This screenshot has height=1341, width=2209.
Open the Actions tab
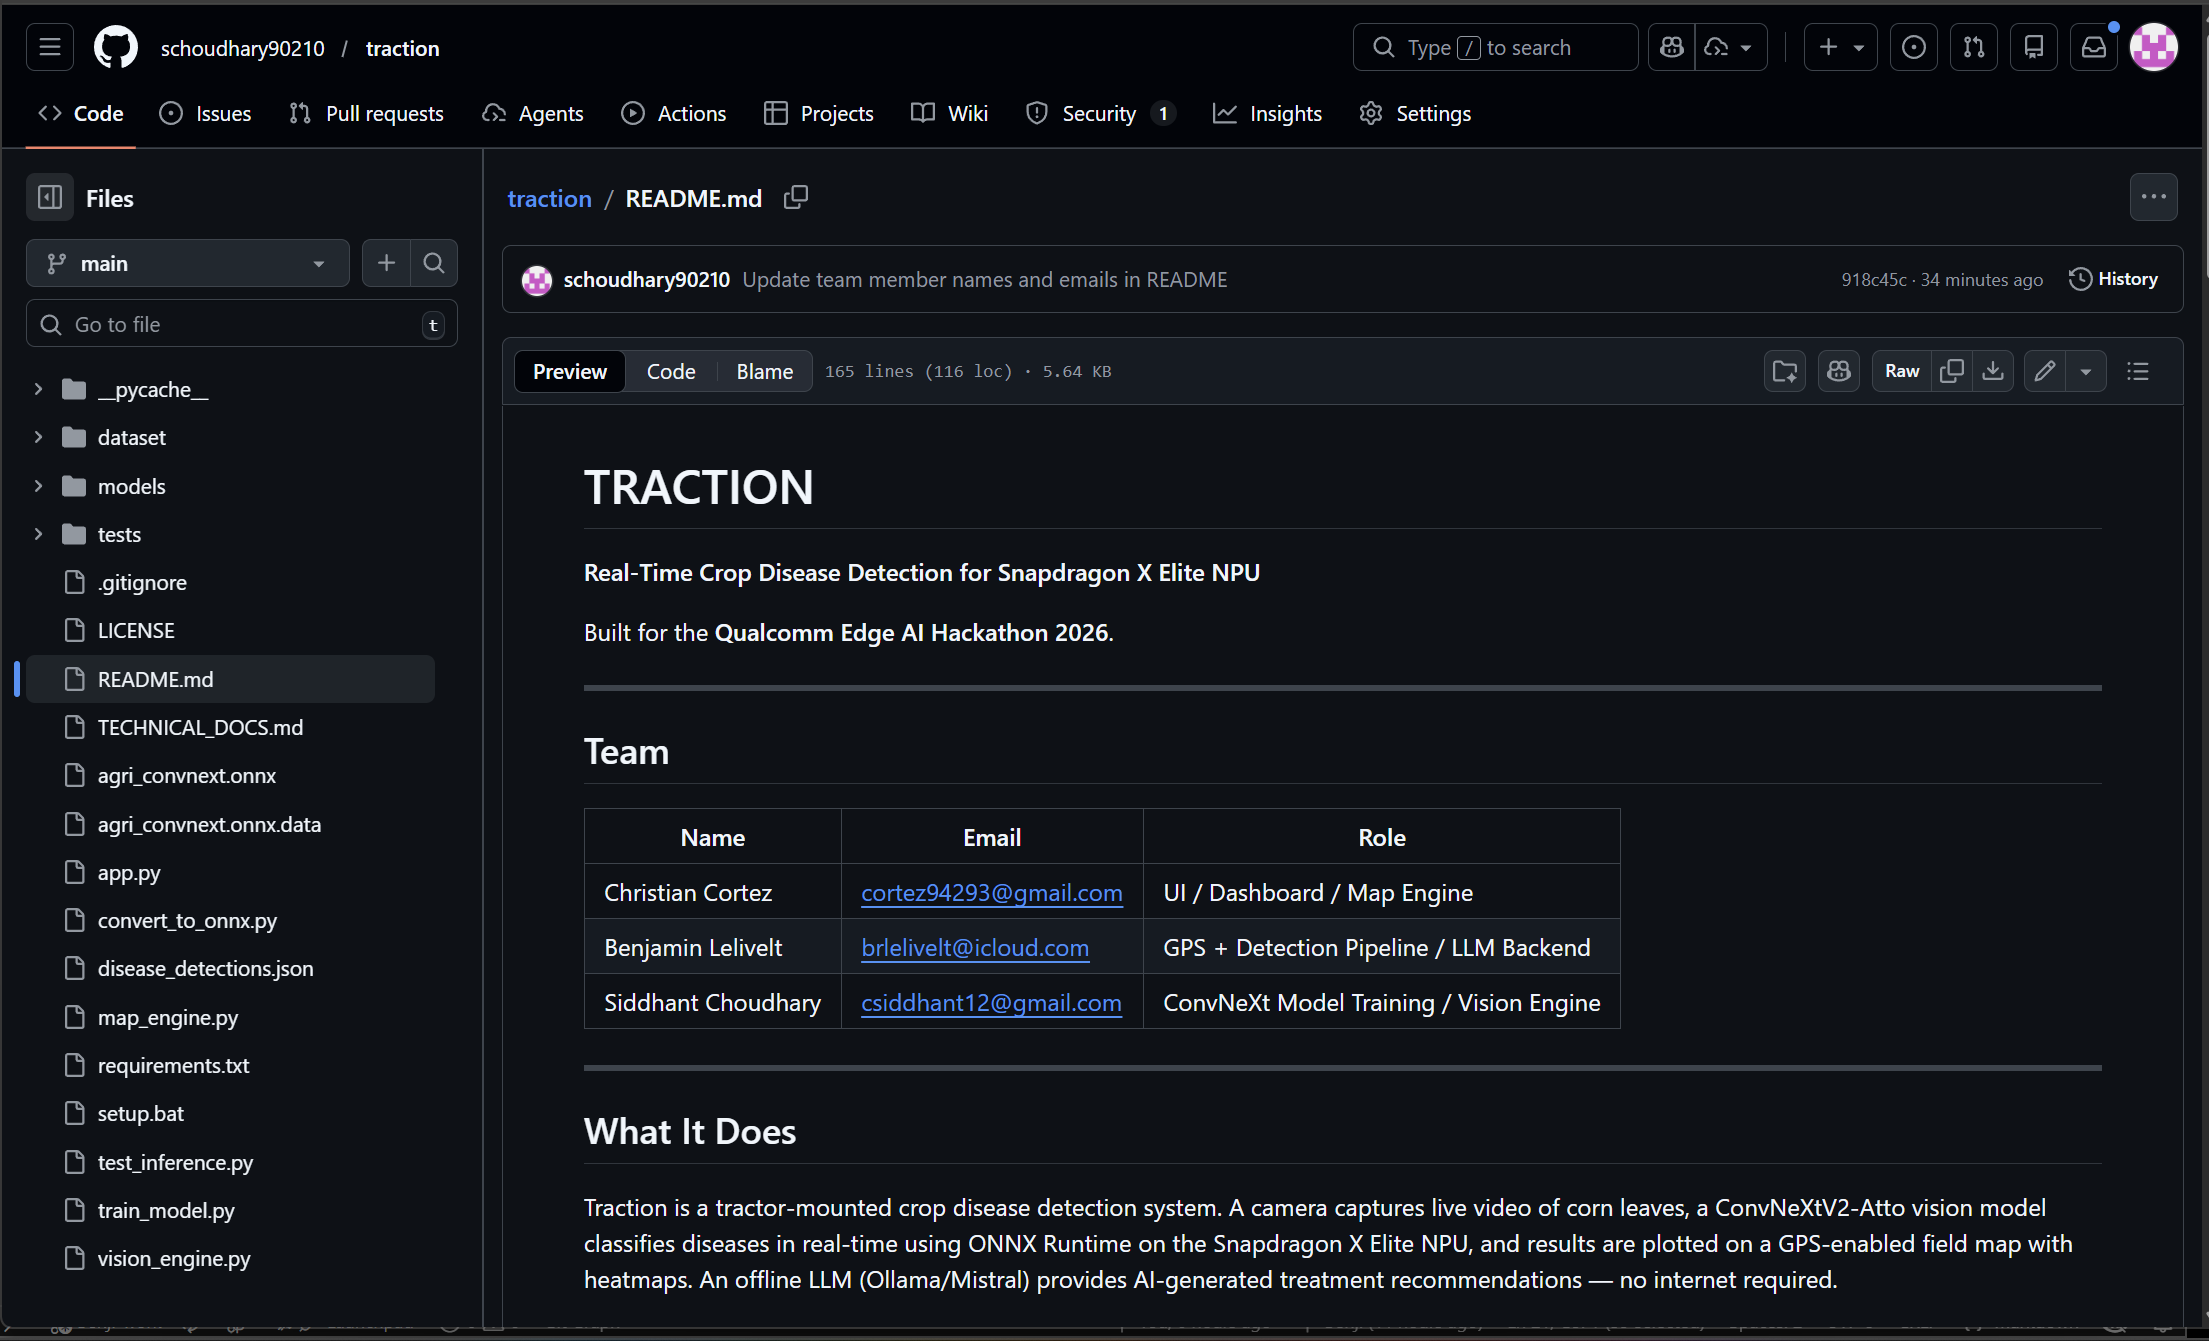click(673, 113)
